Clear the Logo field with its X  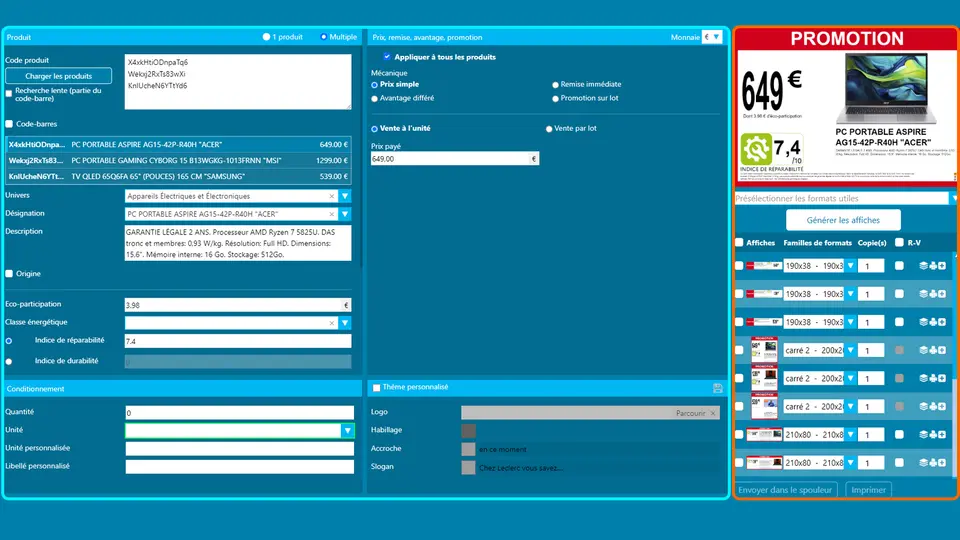click(x=713, y=413)
